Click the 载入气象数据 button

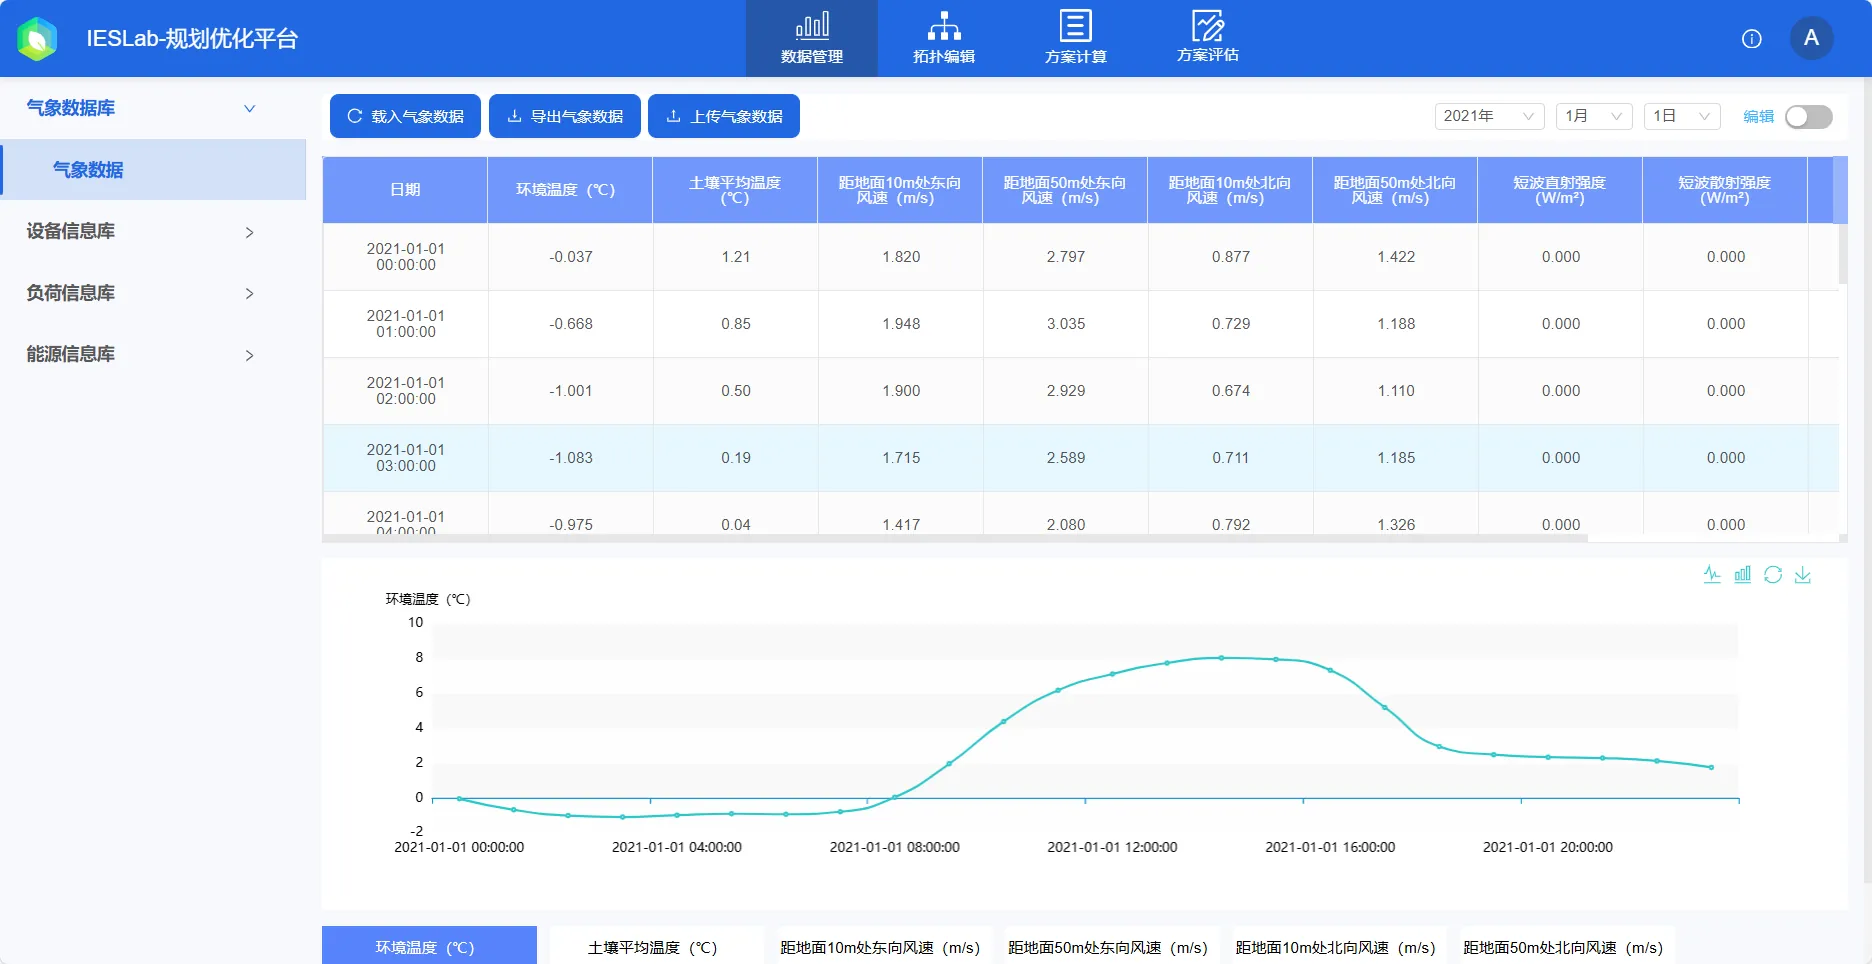tap(405, 116)
